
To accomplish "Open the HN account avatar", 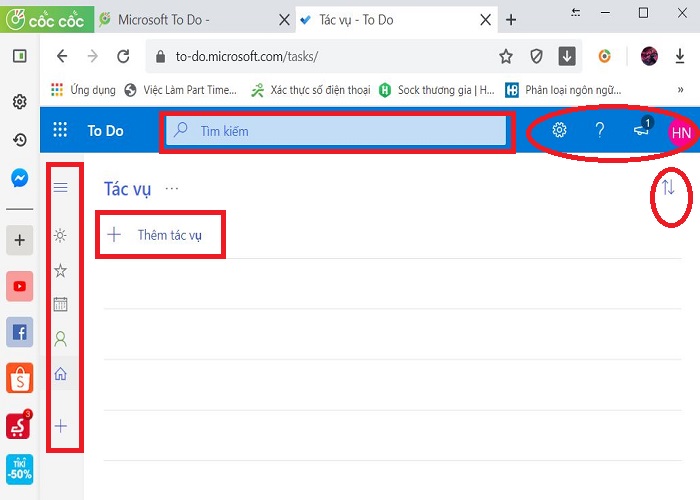I will coord(681,133).
